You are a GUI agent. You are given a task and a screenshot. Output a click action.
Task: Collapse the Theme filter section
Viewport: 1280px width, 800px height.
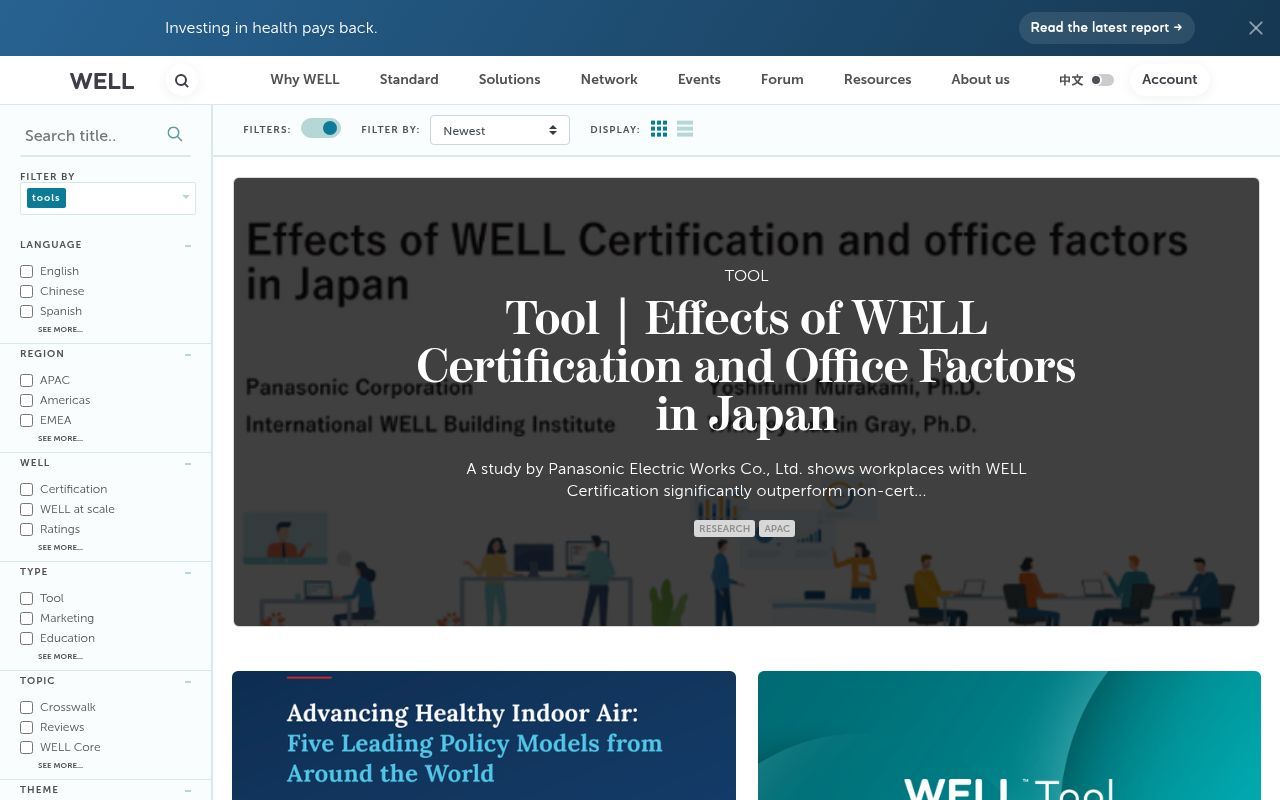tap(188, 790)
